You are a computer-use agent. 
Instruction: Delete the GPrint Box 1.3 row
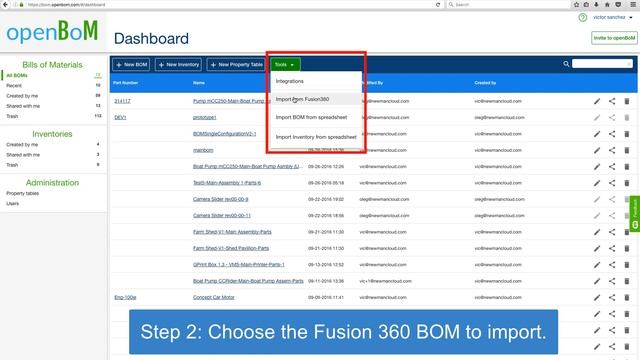[x=627, y=264]
